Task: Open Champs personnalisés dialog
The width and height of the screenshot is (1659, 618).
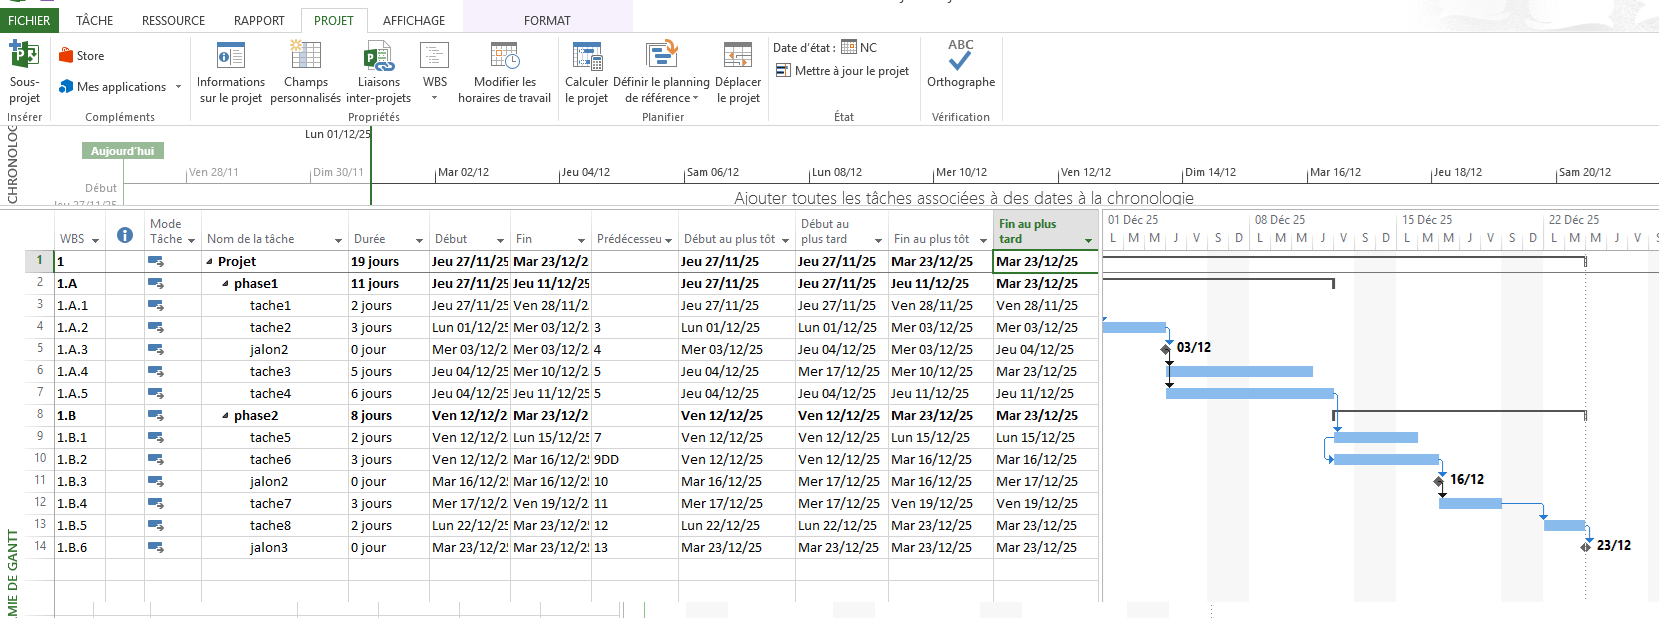Action: (x=305, y=56)
